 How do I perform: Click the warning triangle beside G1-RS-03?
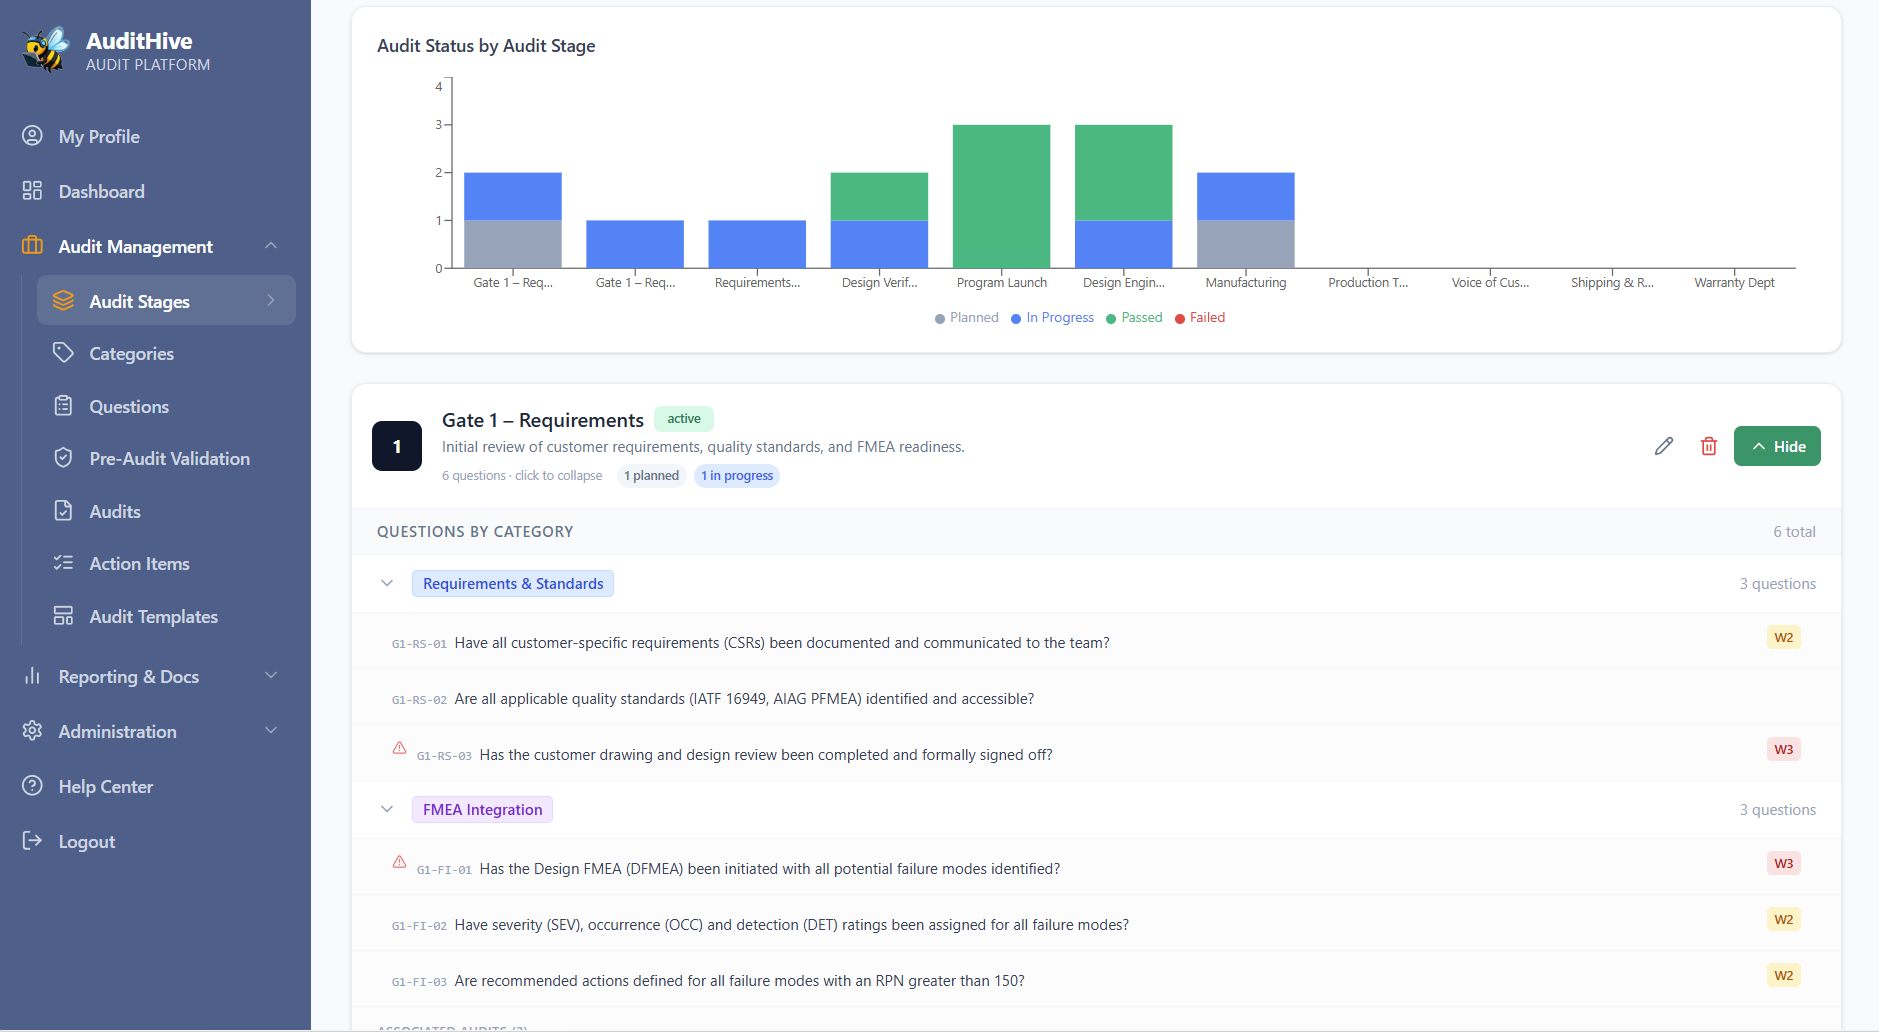399,748
